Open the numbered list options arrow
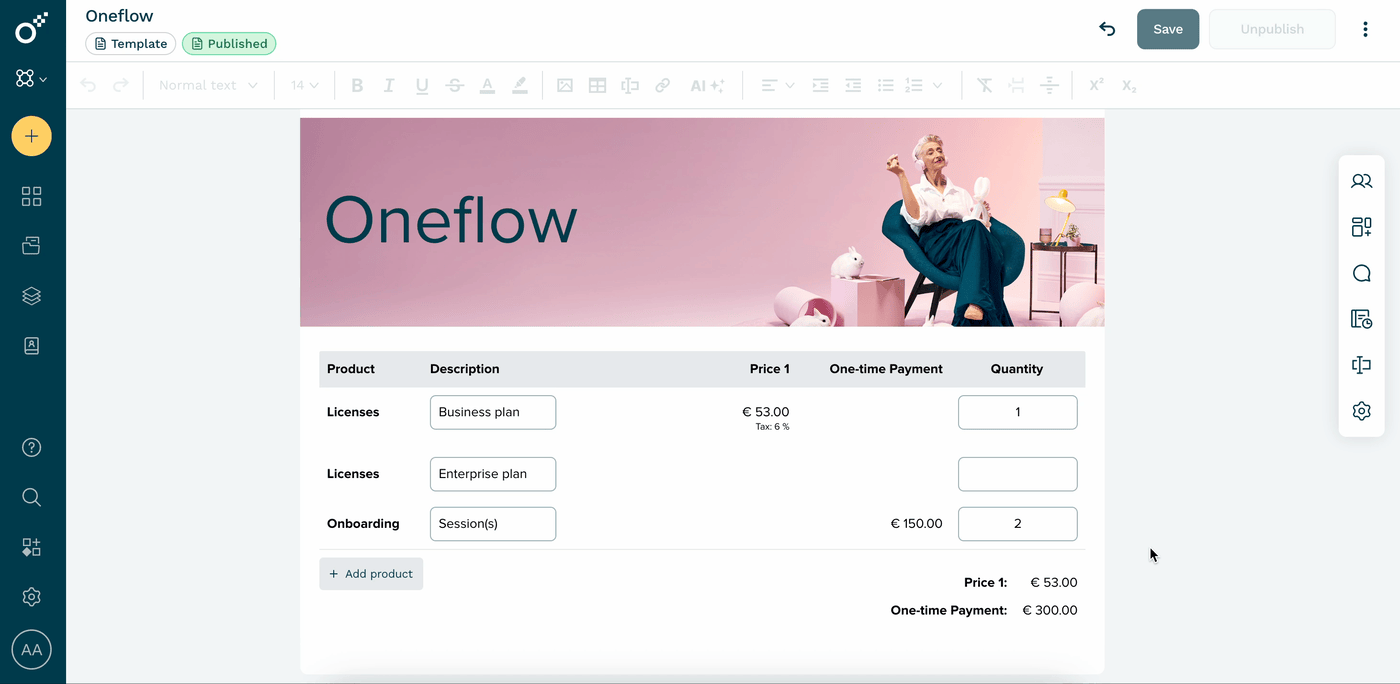This screenshot has width=1400, height=684. [937, 86]
